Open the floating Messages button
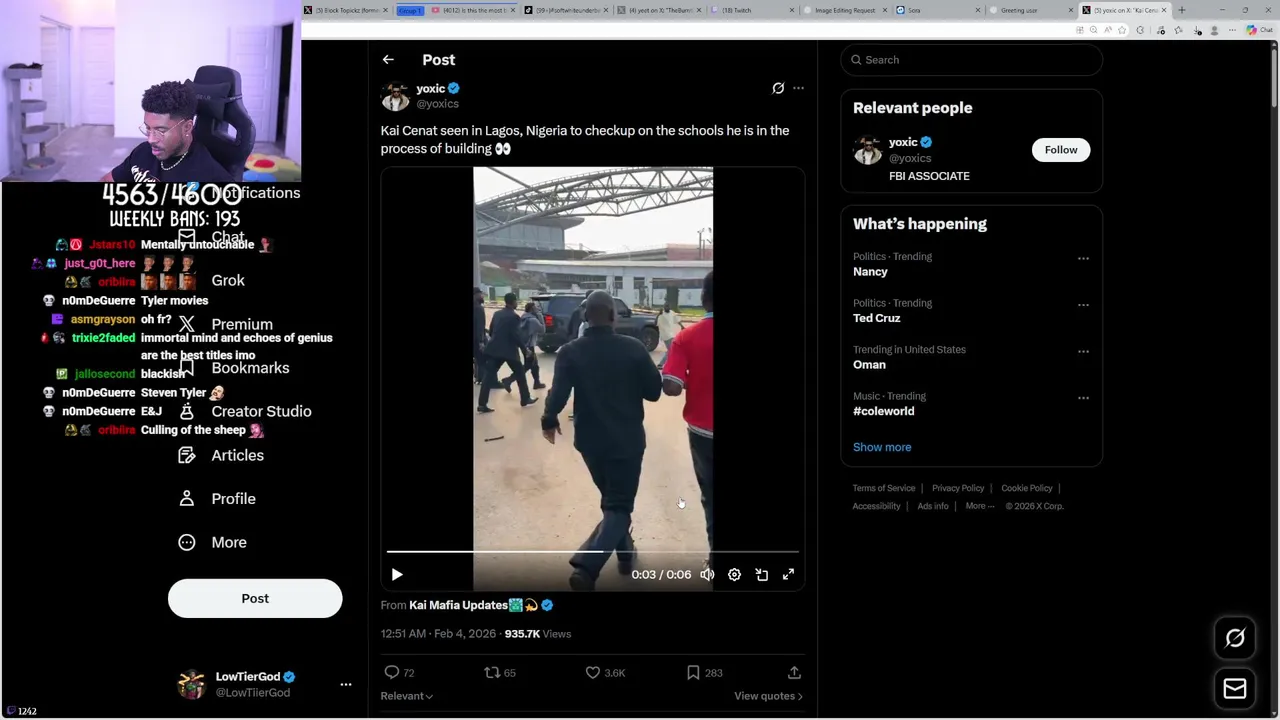Screen dimensions: 1280x720 (x=1235, y=689)
